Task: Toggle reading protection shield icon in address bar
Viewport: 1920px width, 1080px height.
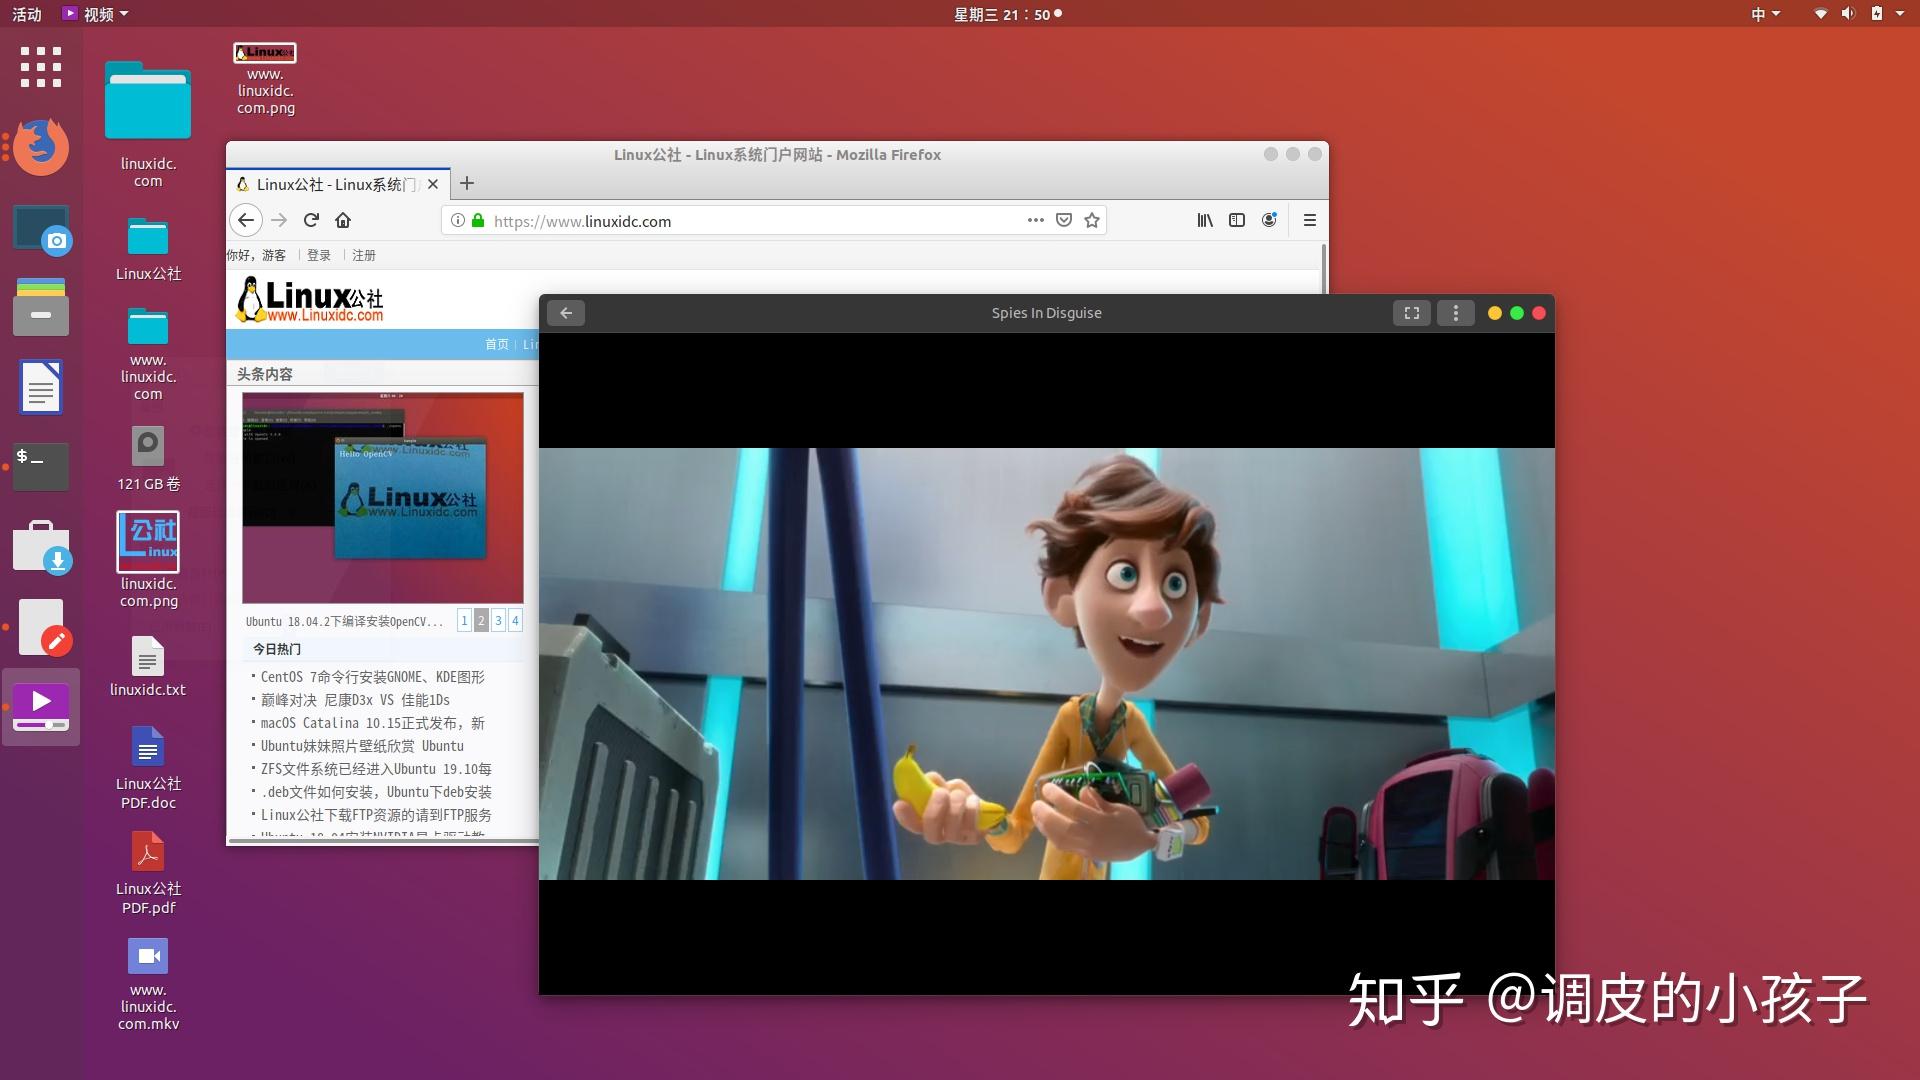Action: [1064, 220]
